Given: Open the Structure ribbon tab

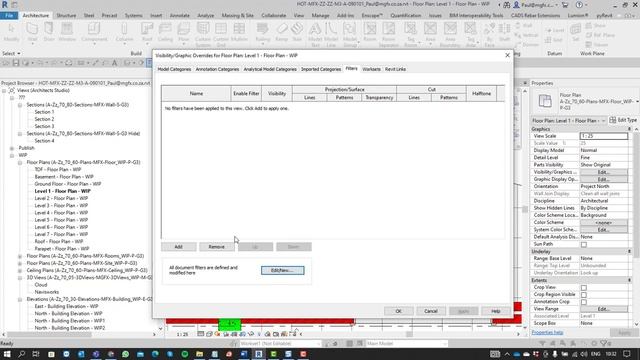Looking at the screenshot, I should [x=66, y=16].
